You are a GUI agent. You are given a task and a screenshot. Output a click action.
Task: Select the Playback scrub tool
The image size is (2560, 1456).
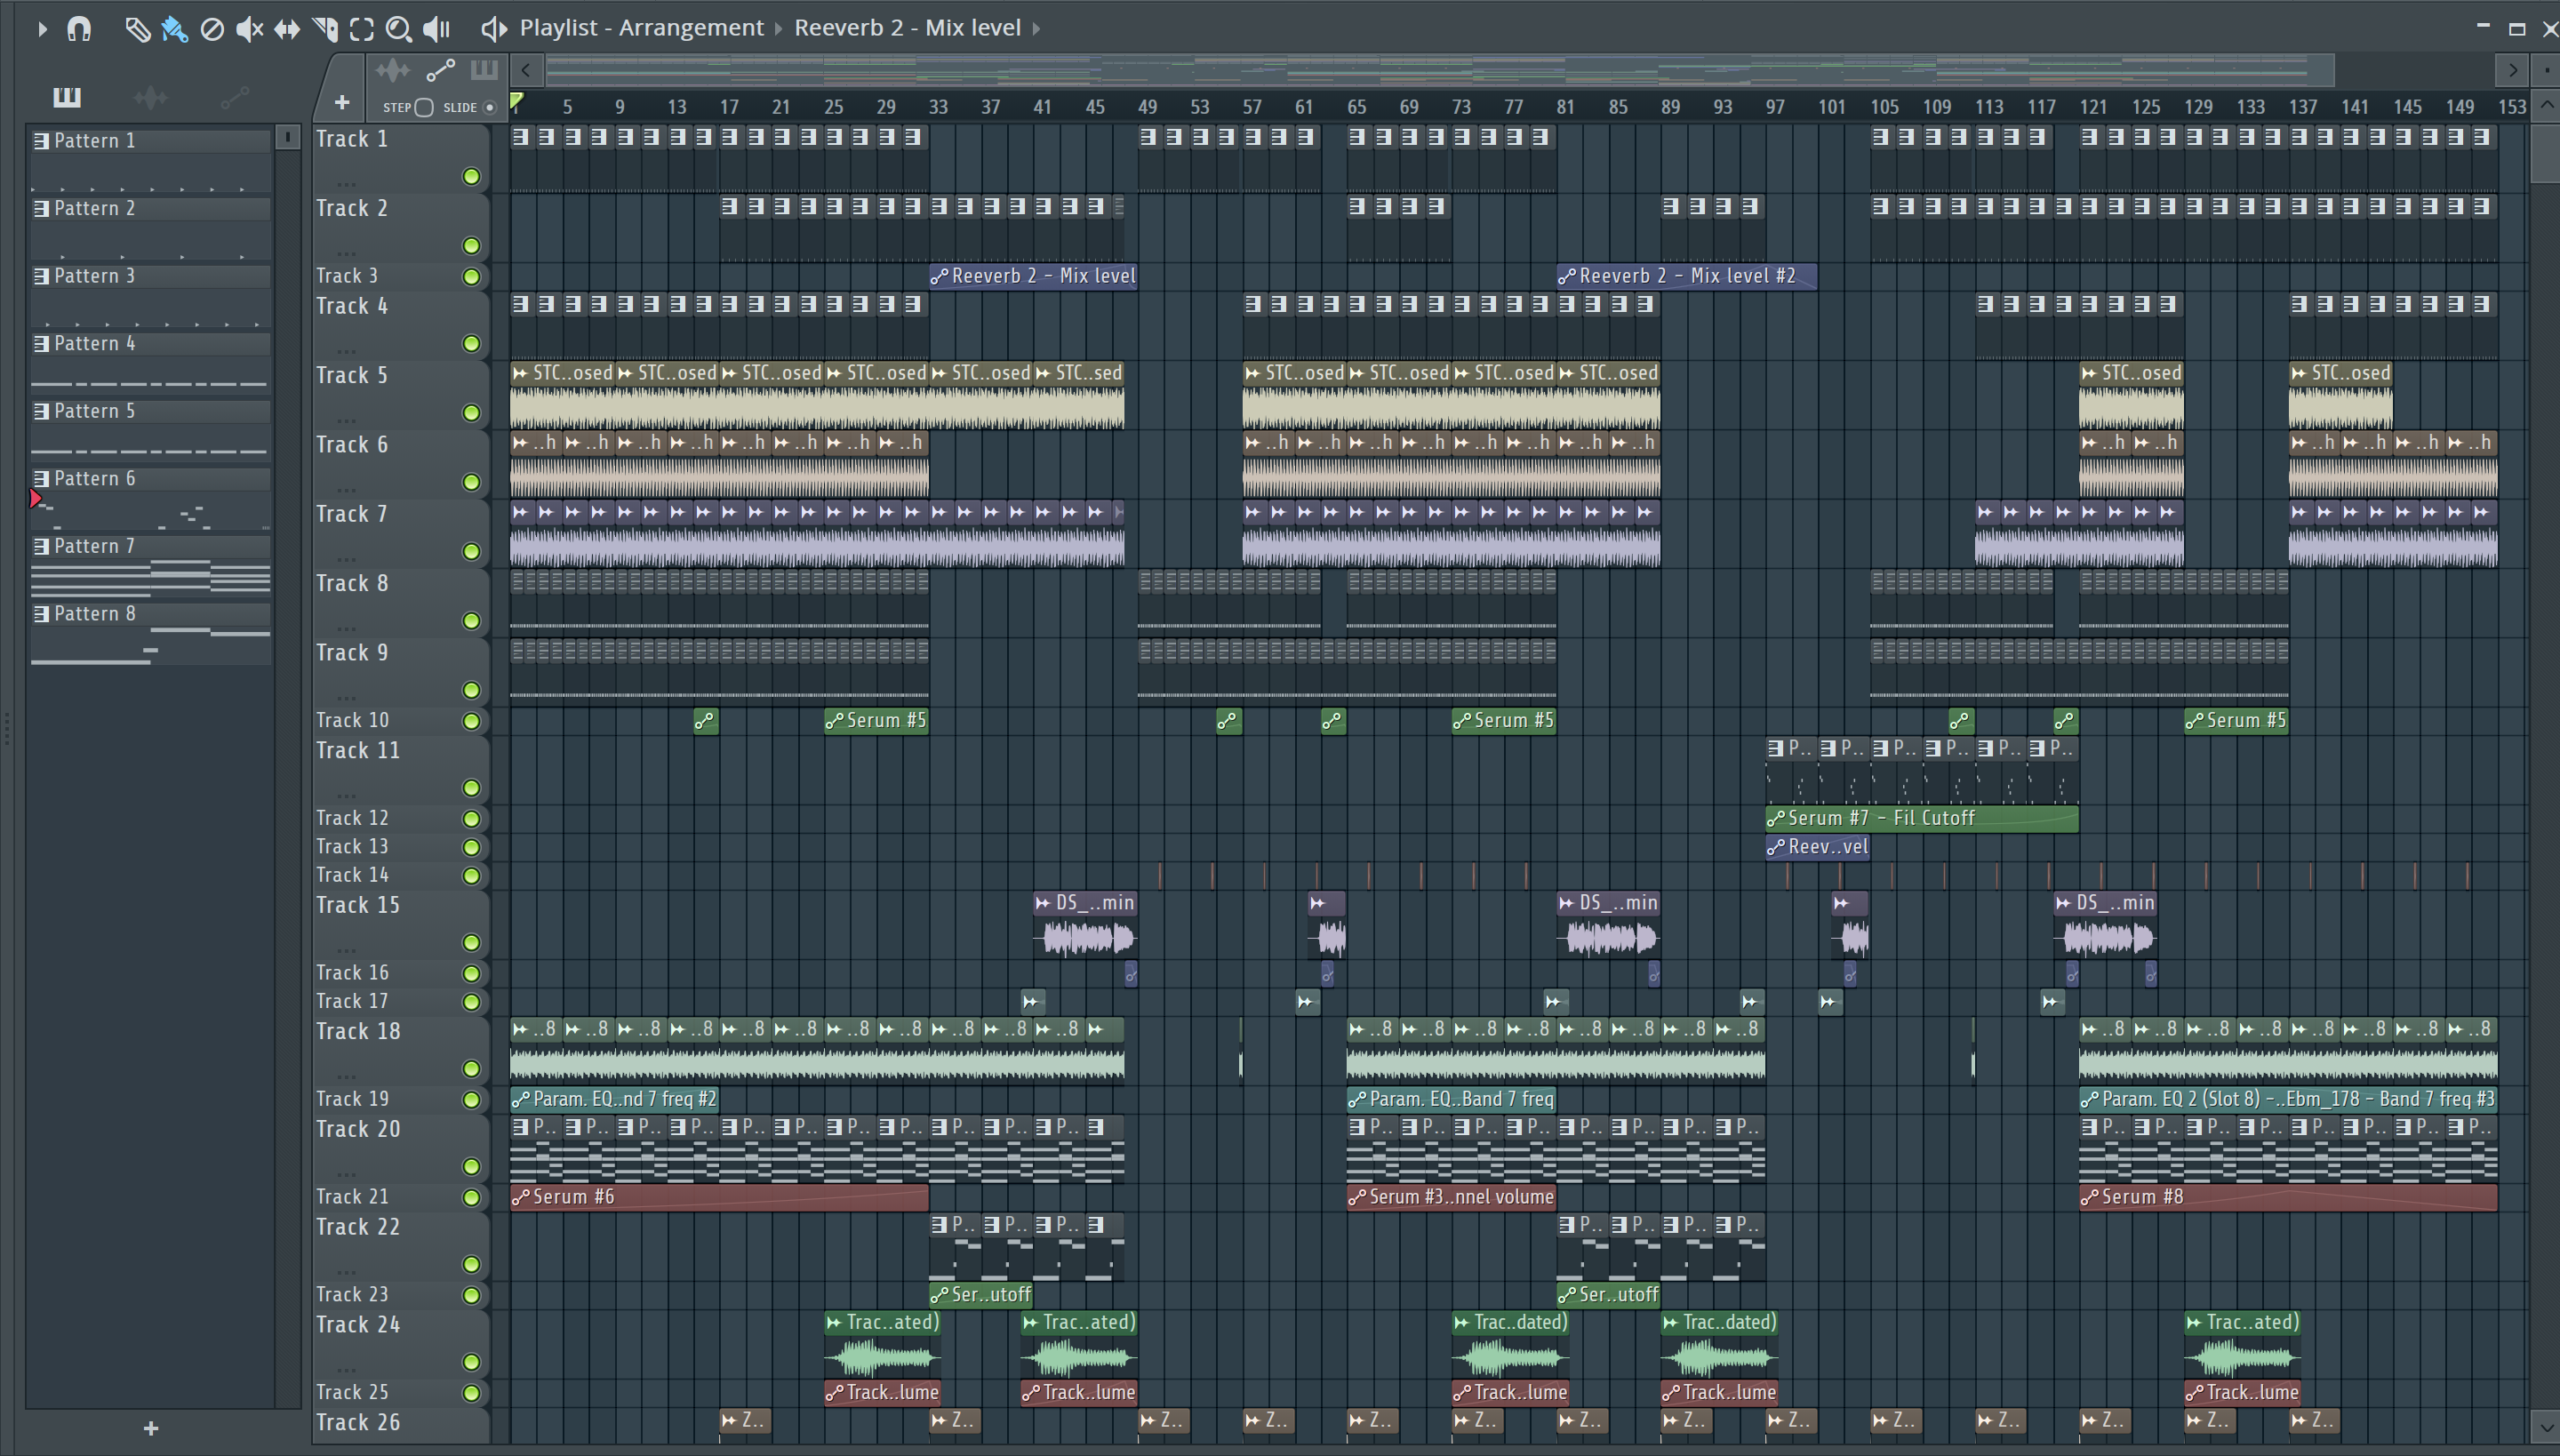click(x=436, y=29)
